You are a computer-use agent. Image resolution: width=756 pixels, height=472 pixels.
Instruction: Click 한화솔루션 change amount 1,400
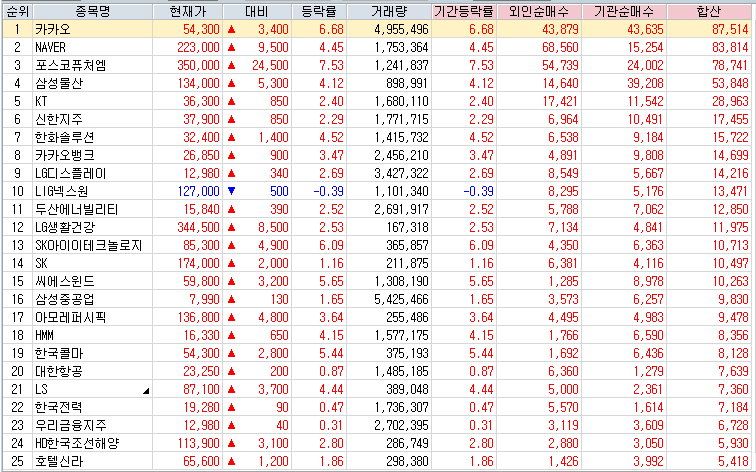273,137
